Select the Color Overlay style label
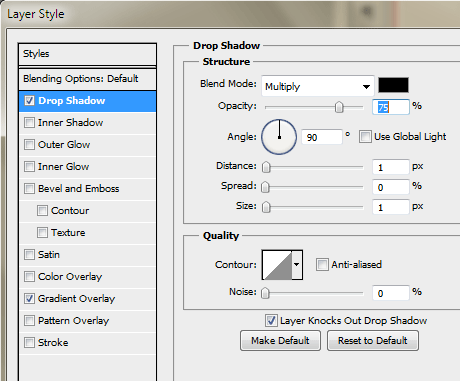This screenshot has width=460, height=381. pos(70,277)
